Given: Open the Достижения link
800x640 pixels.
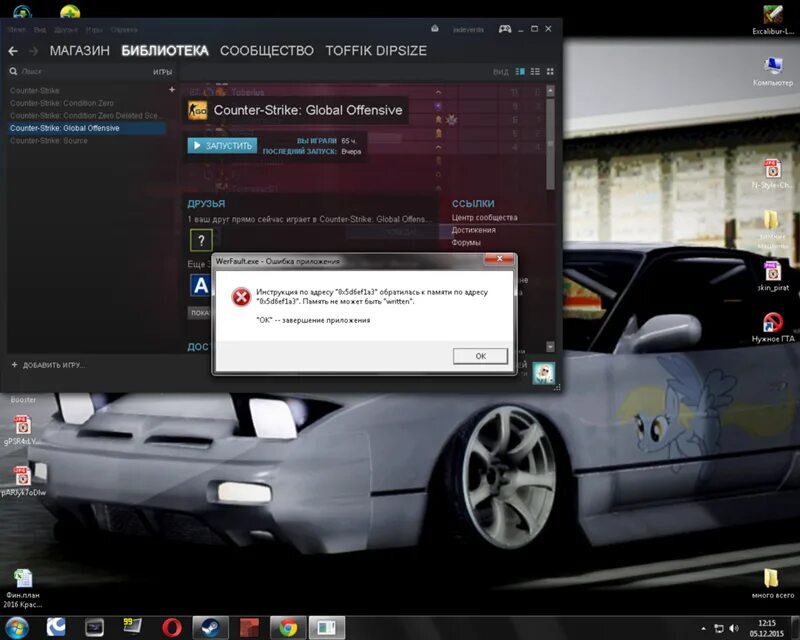Looking at the screenshot, I should pyautogui.click(x=473, y=230).
